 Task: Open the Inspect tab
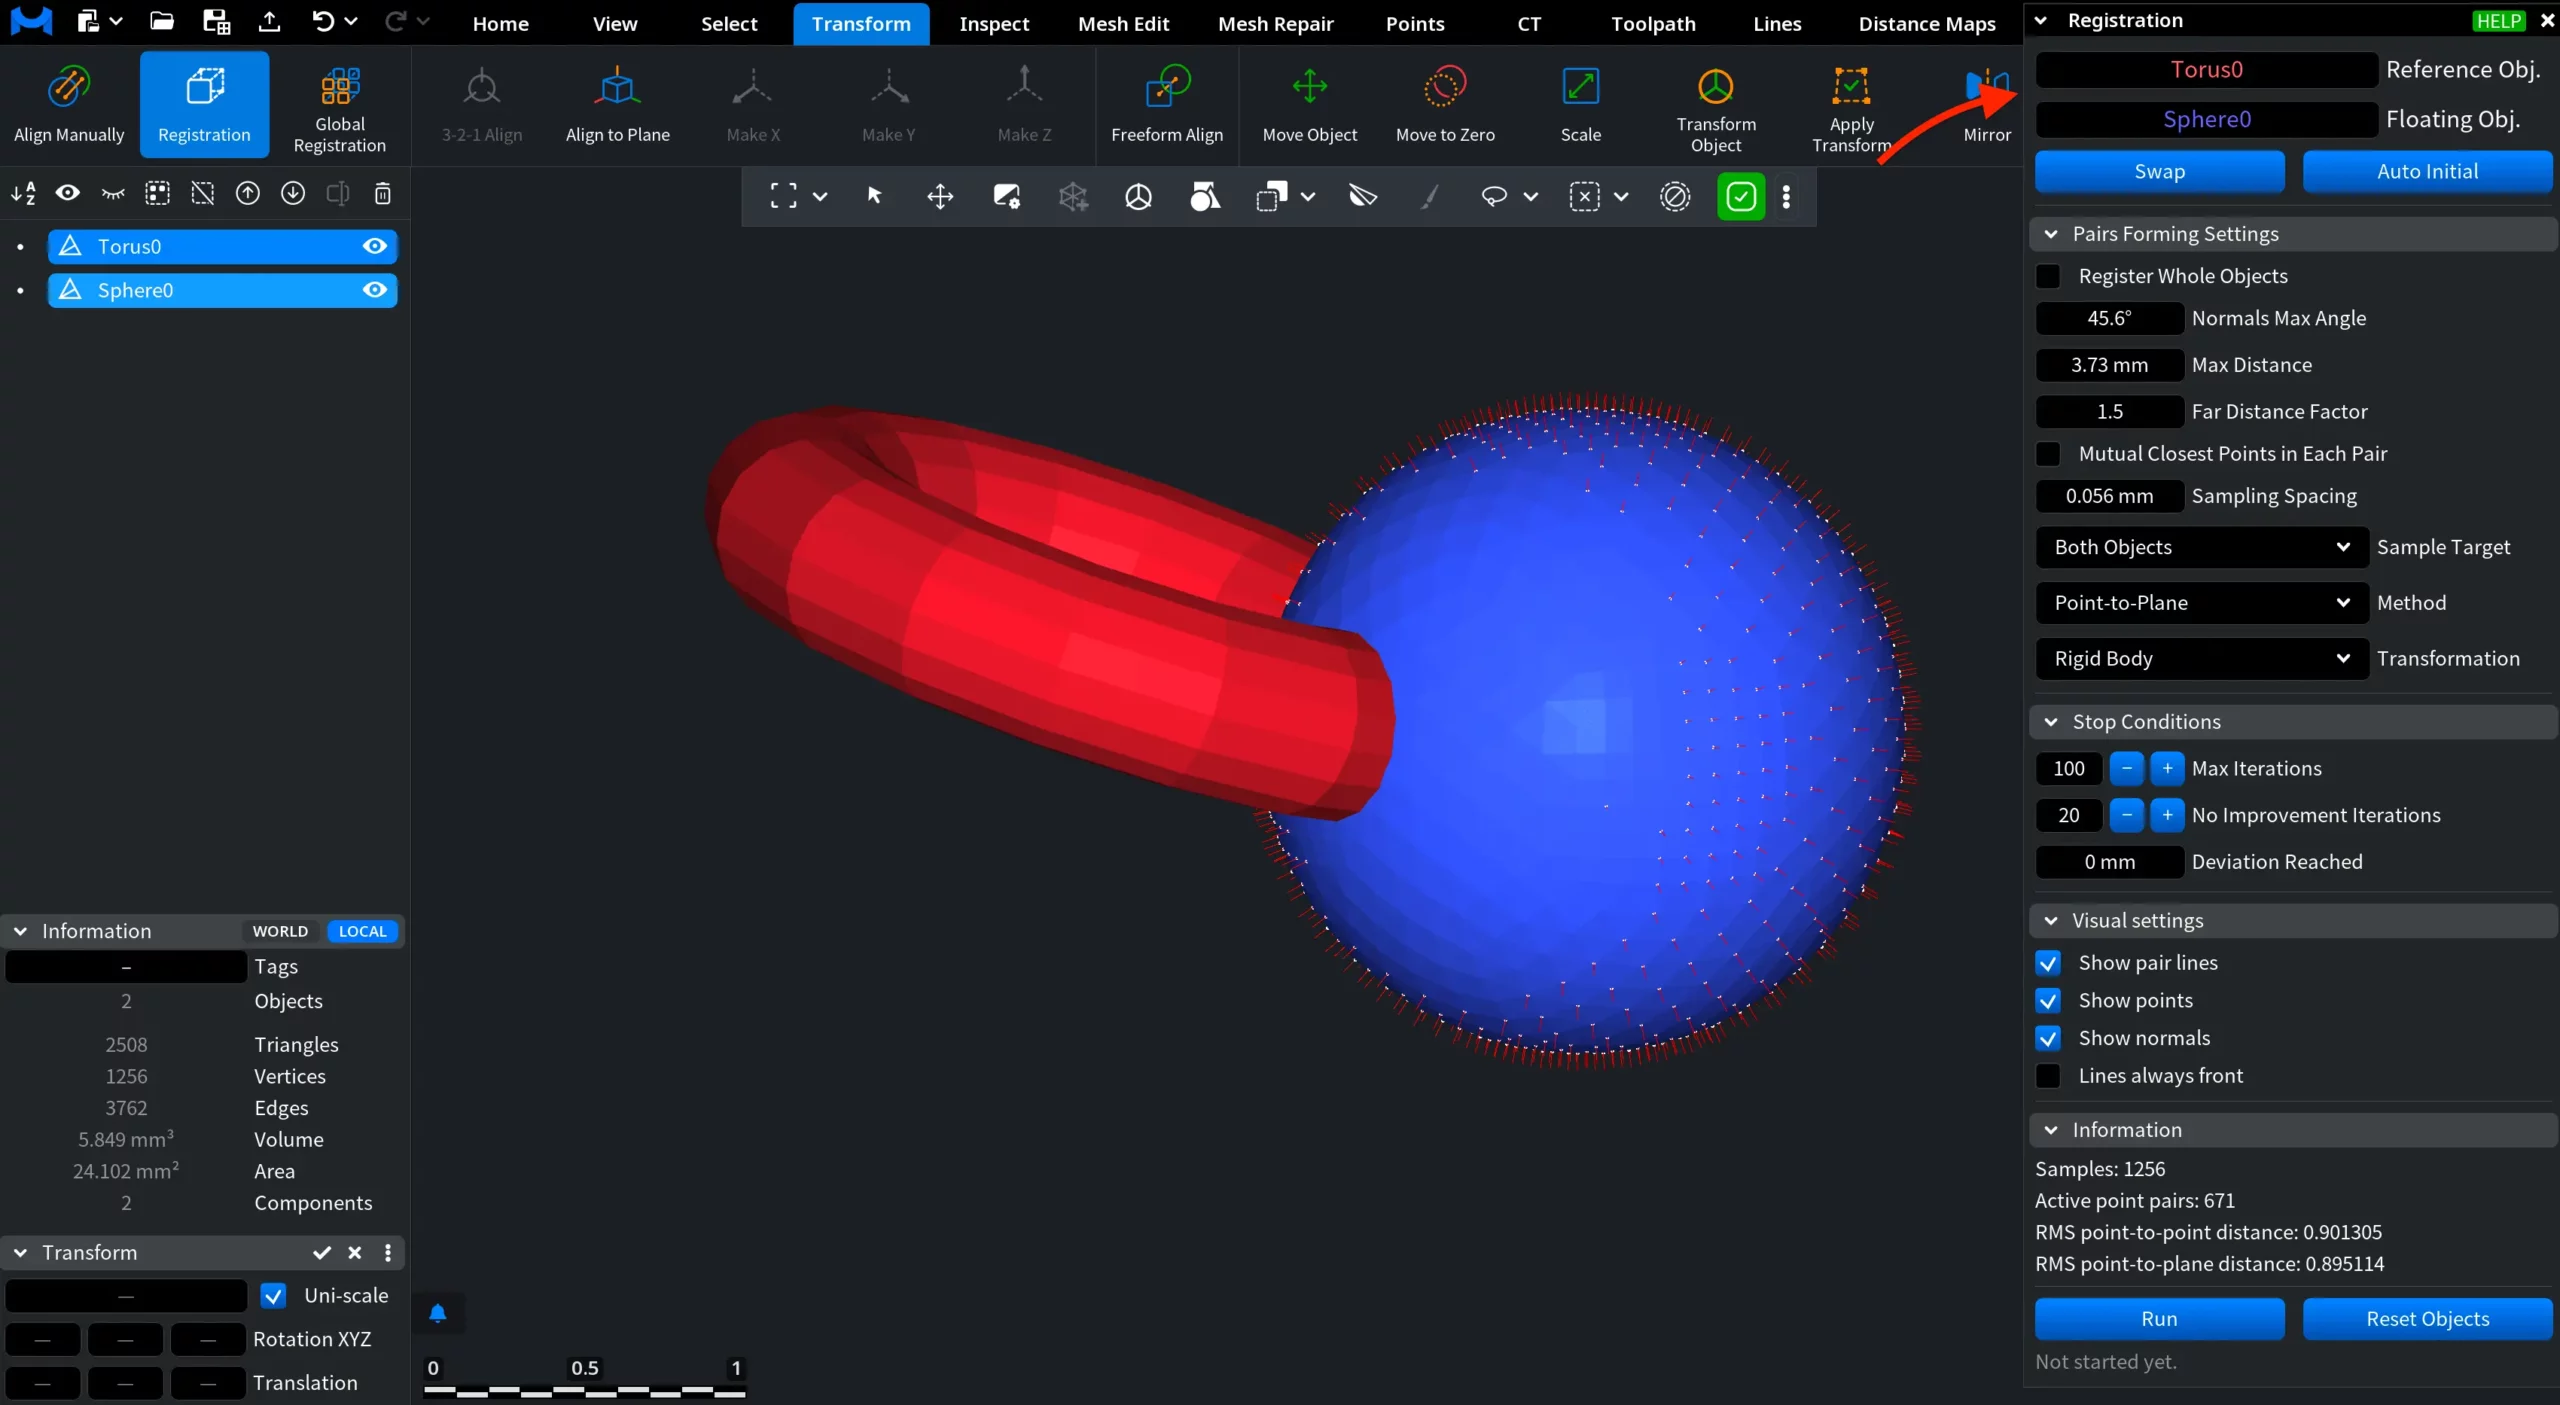[993, 23]
